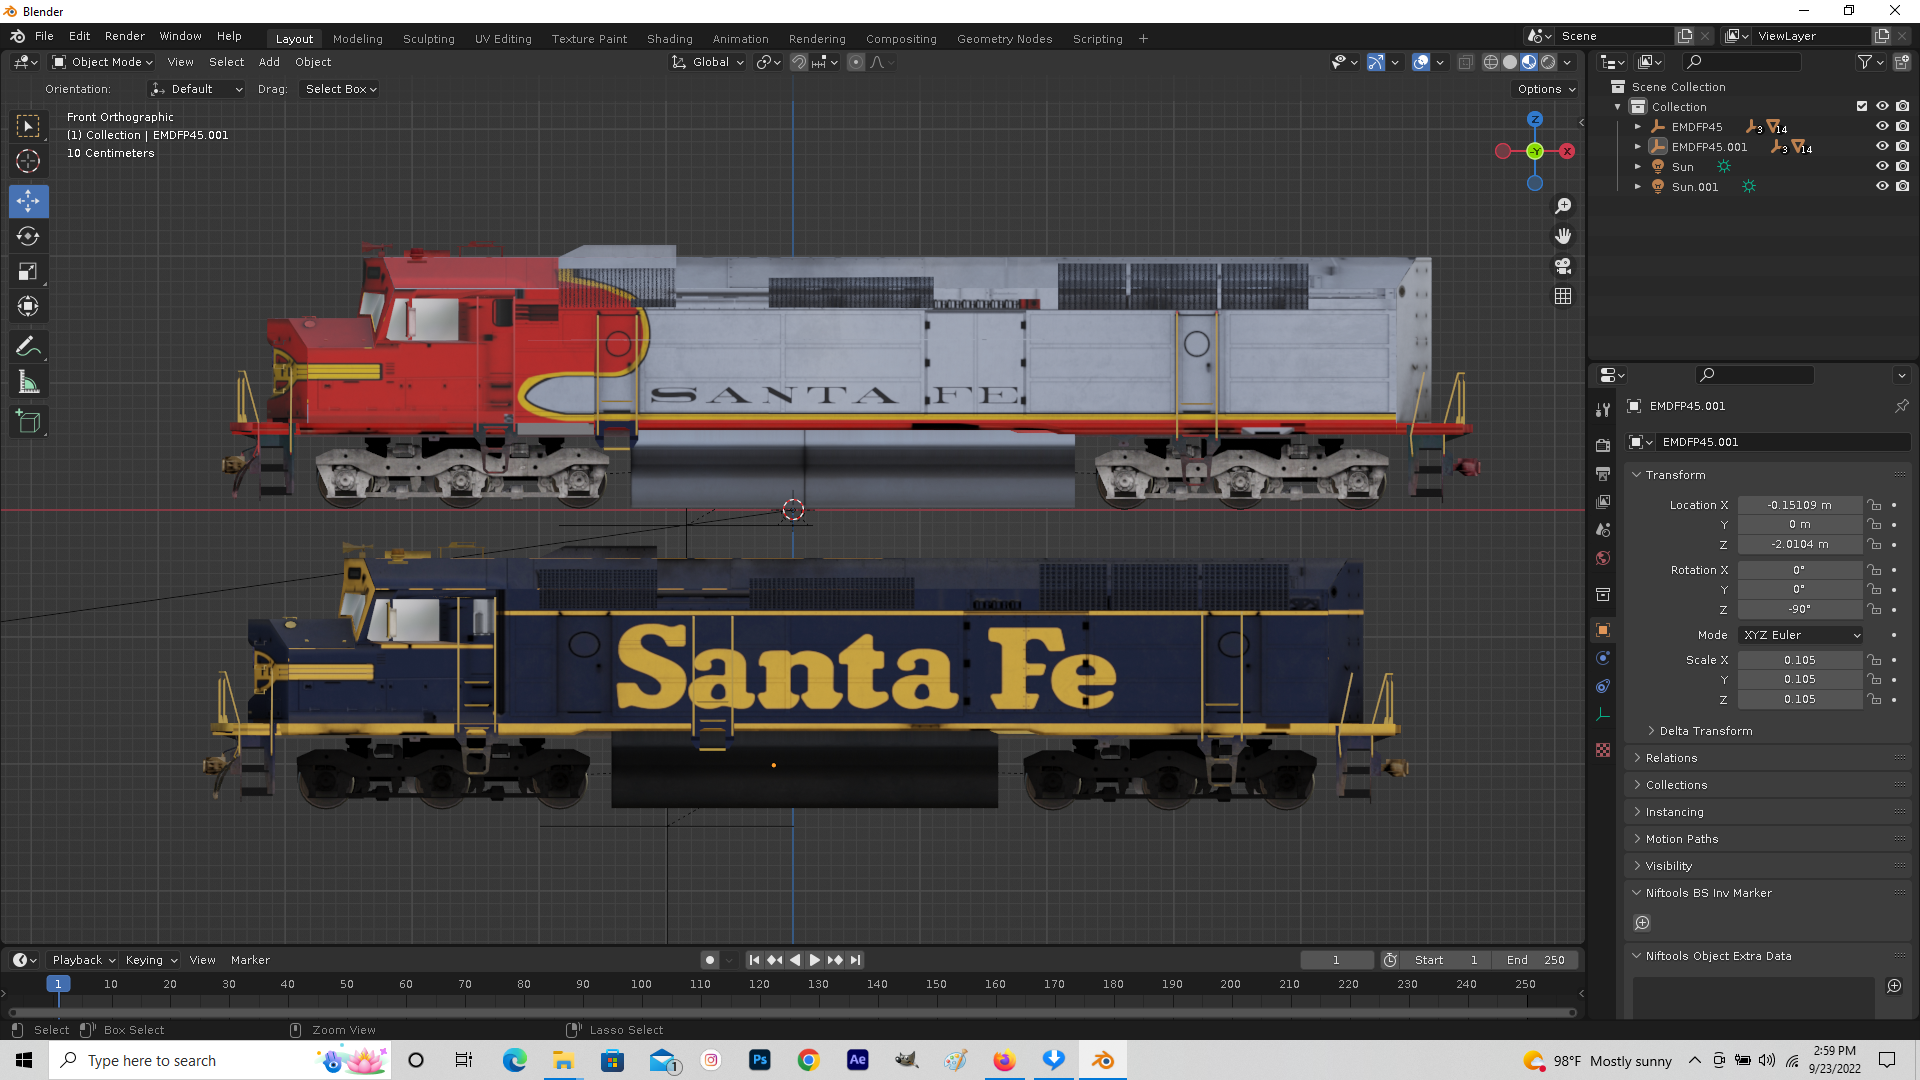Expand the Delta Transform panel

pos(1705,731)
